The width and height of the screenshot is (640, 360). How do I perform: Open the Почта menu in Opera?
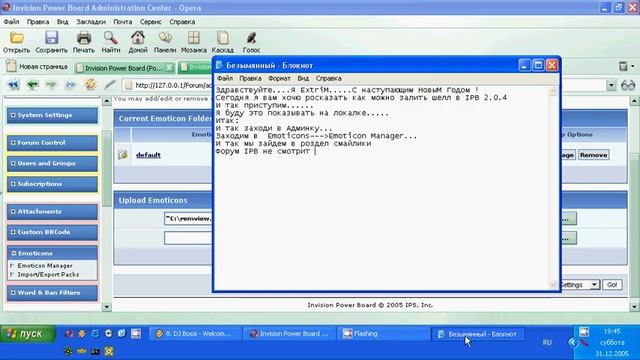point(122,22)
